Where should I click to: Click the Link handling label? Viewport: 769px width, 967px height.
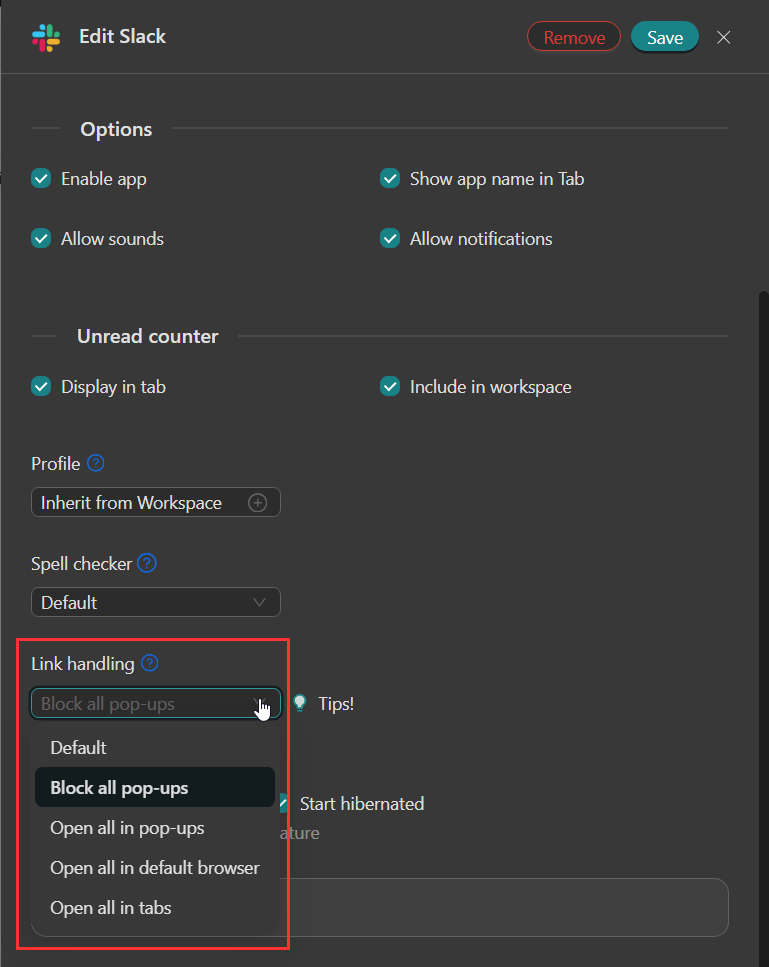click(83, 664)
